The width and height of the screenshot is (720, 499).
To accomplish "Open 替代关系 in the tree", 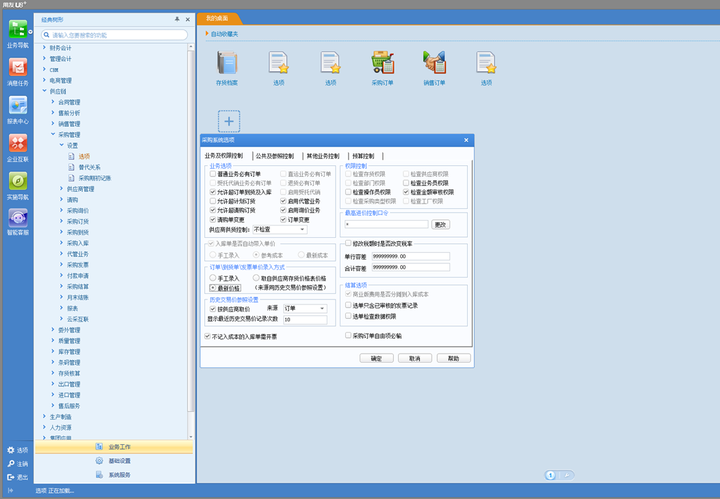I will (x=89, y=167).
